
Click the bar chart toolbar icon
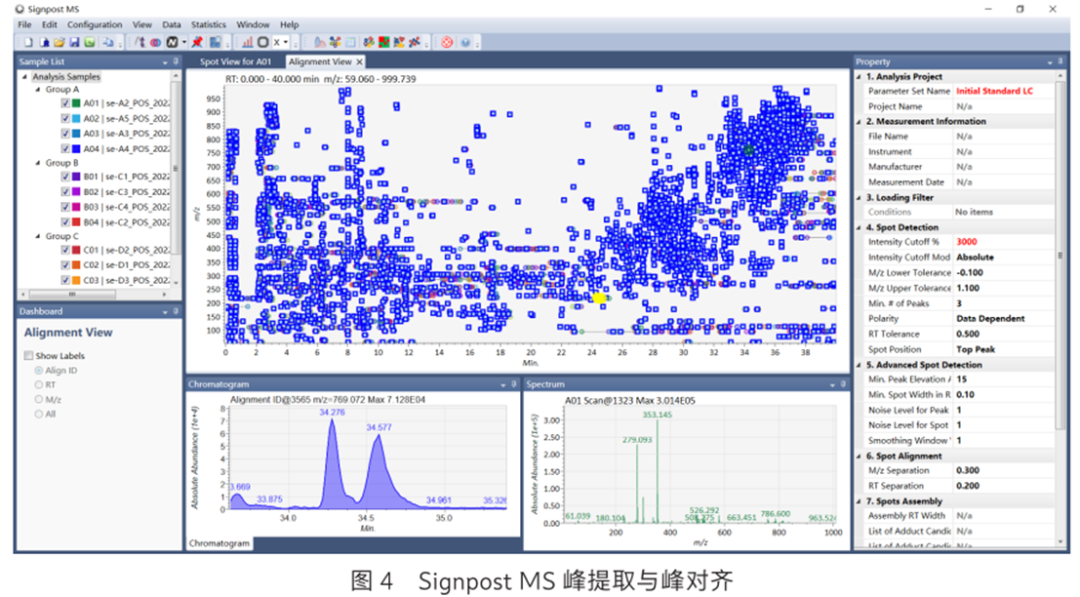coord(247,42)
